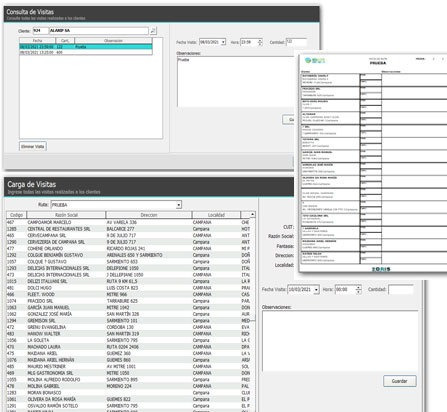Select the GONZALEZ JOSÉ MARÍA row
The height and width of the screenshot is (412, 447).
click(x=128, y=314)
